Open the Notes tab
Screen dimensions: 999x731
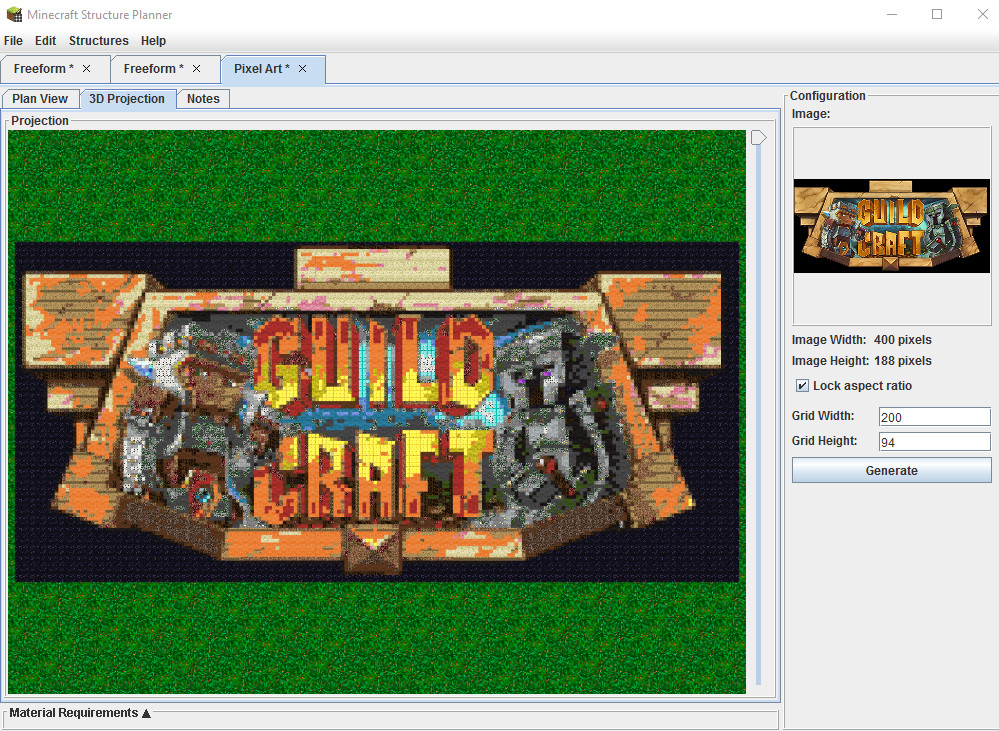tap(203, 99)
